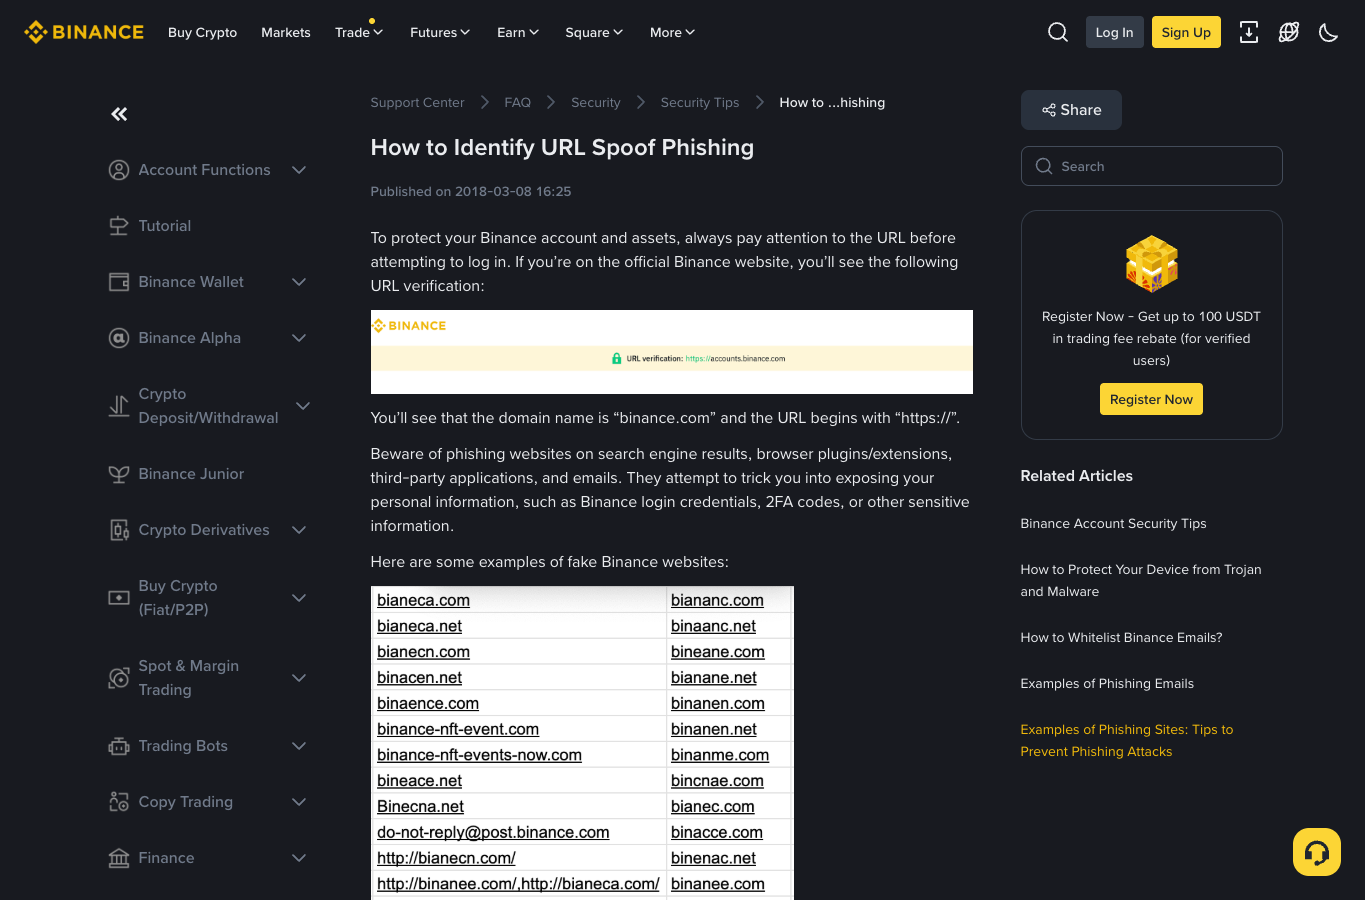Open the language globe icon

coord(1289,32)
